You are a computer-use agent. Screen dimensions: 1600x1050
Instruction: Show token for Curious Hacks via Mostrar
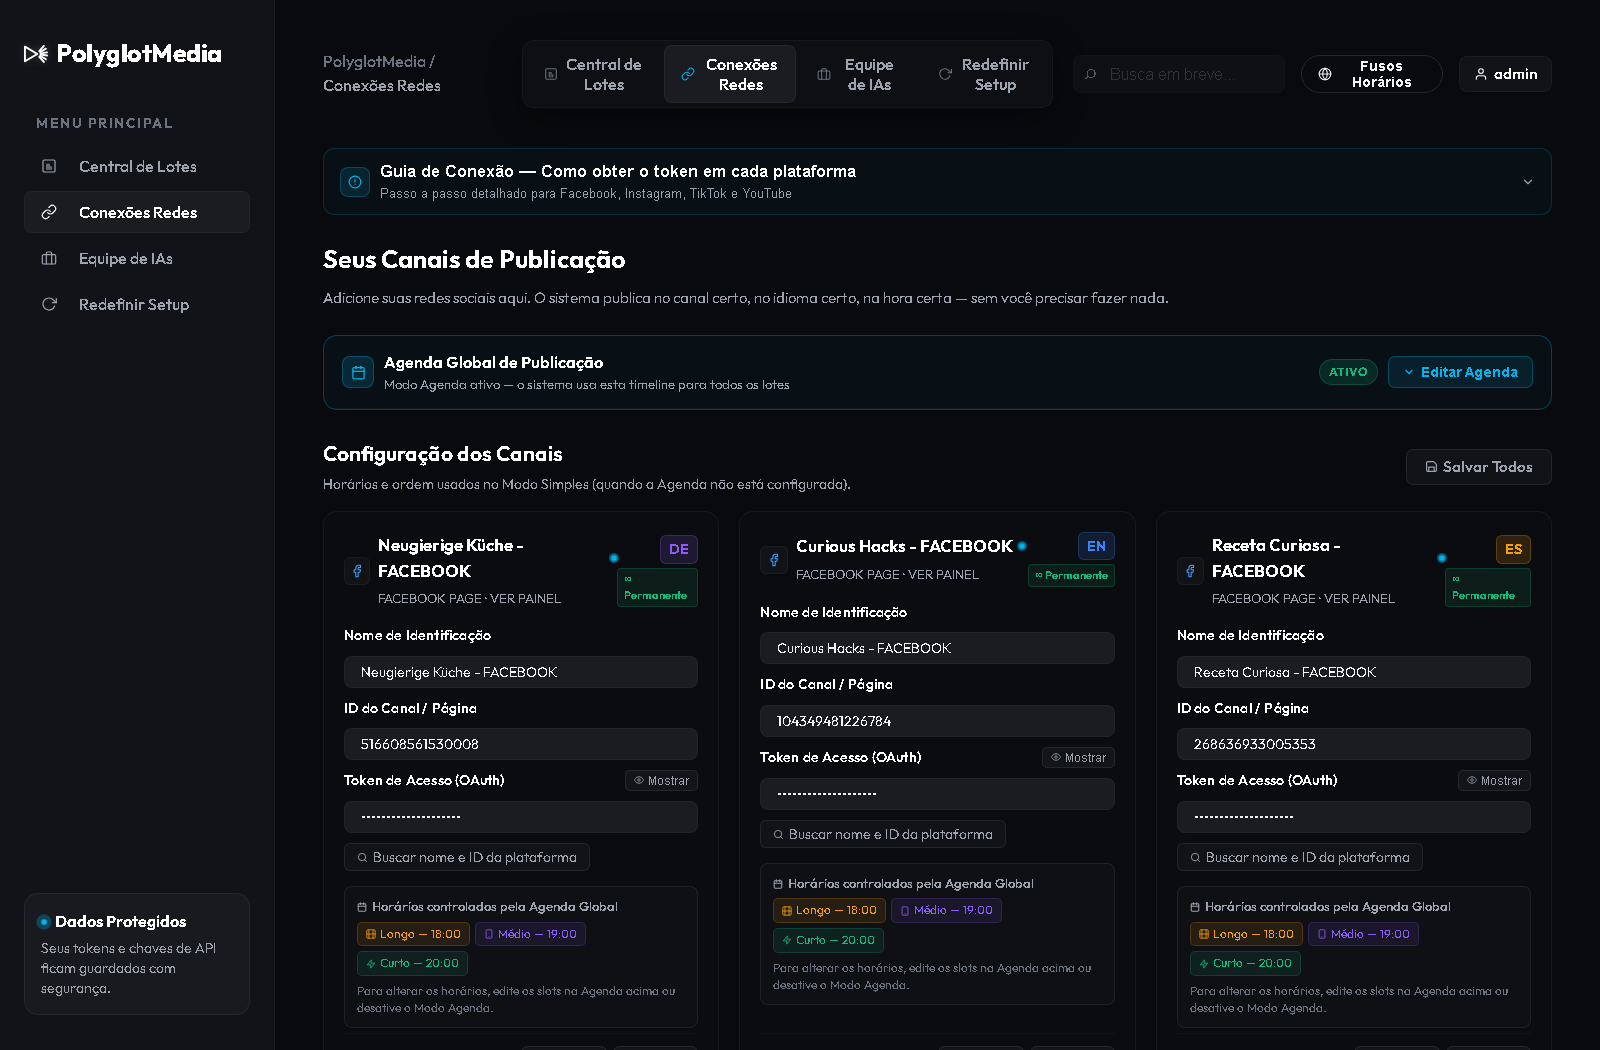point(1078,758)
